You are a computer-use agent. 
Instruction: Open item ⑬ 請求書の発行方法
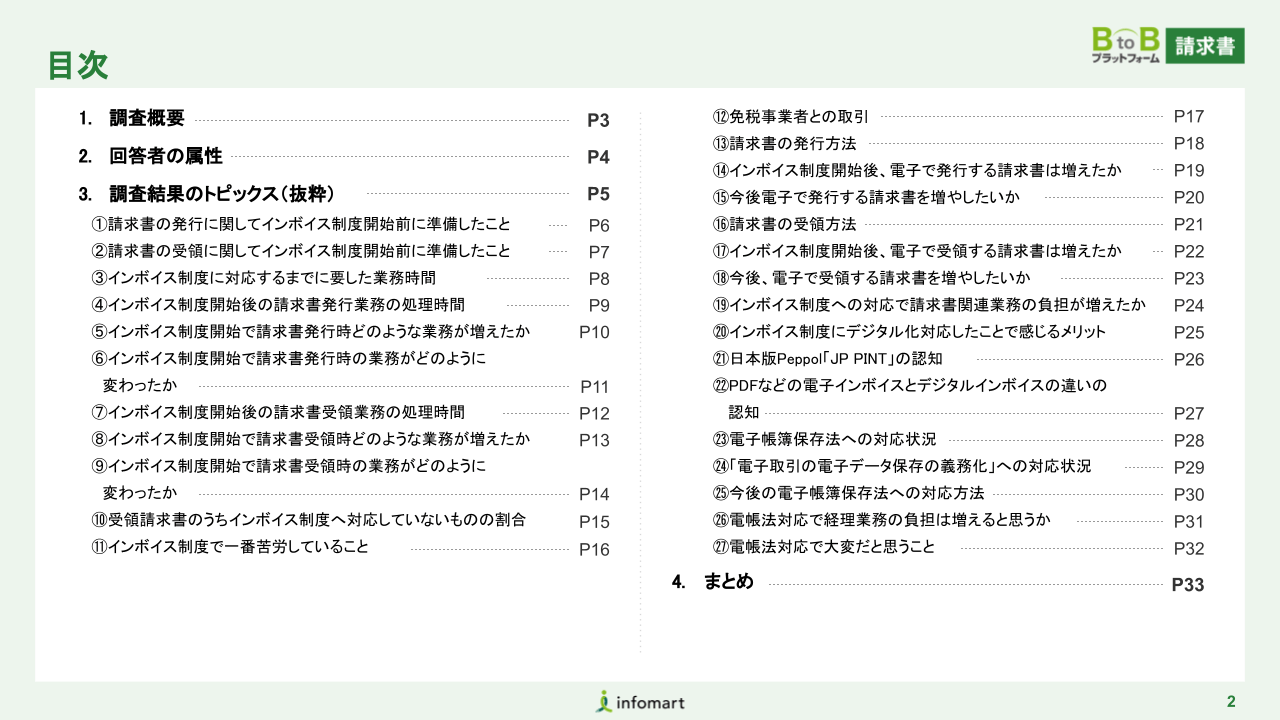click(784, 144)
